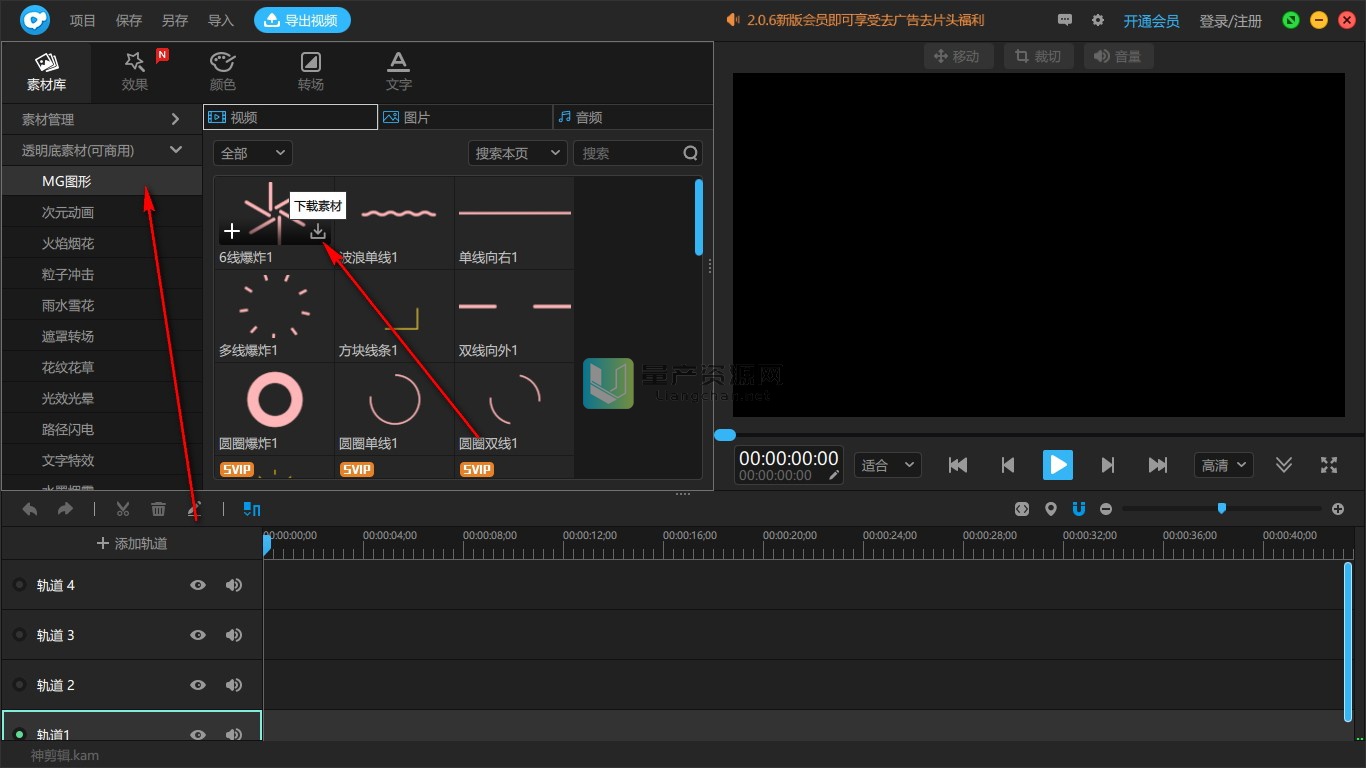Switch to the 颜色 color tab

pos(223,72)
